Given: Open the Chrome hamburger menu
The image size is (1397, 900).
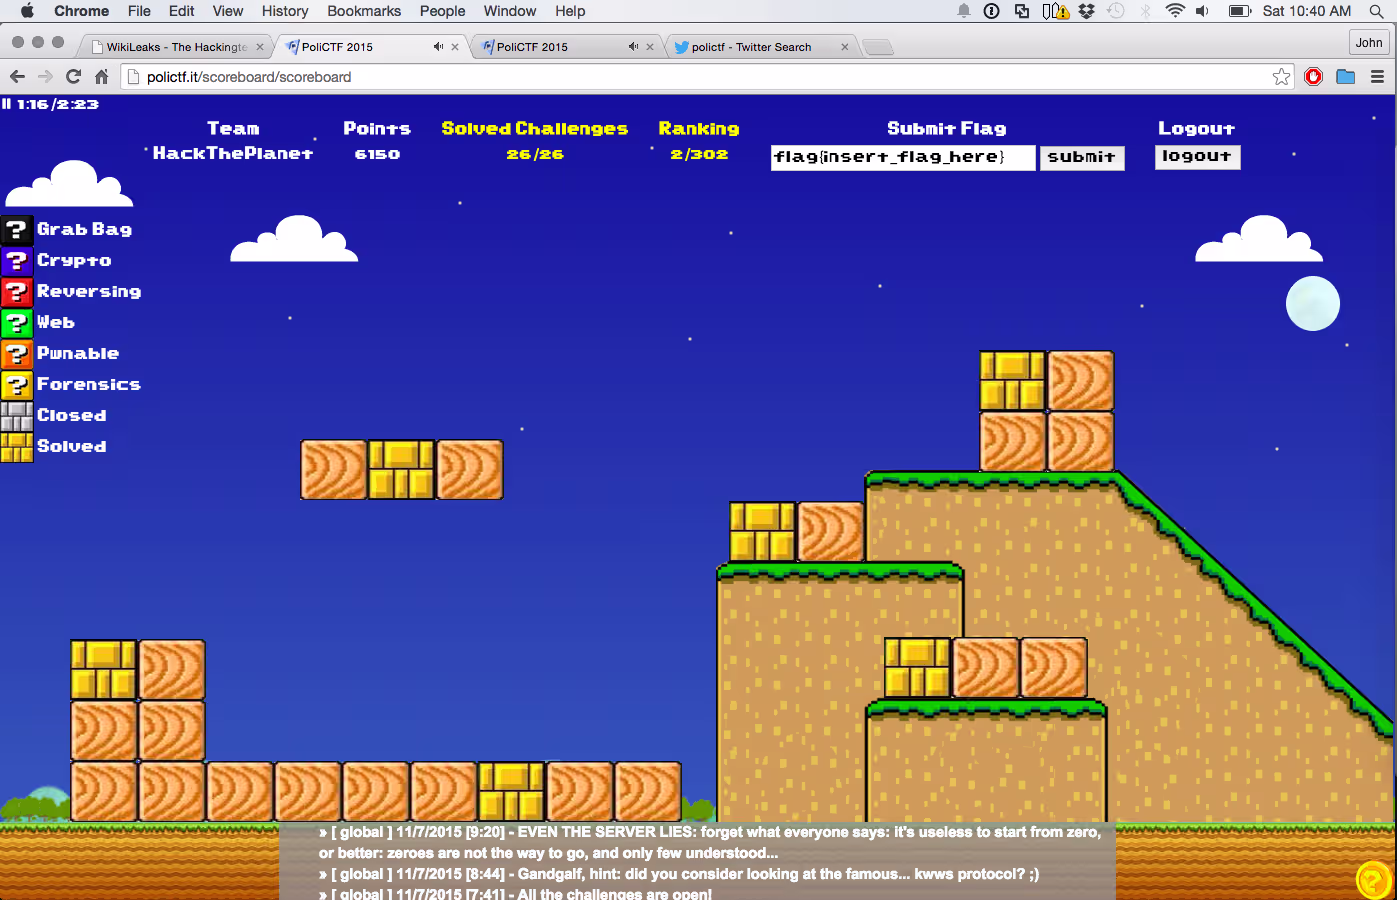Looking at the screenshot, I should click(1377, 77).
